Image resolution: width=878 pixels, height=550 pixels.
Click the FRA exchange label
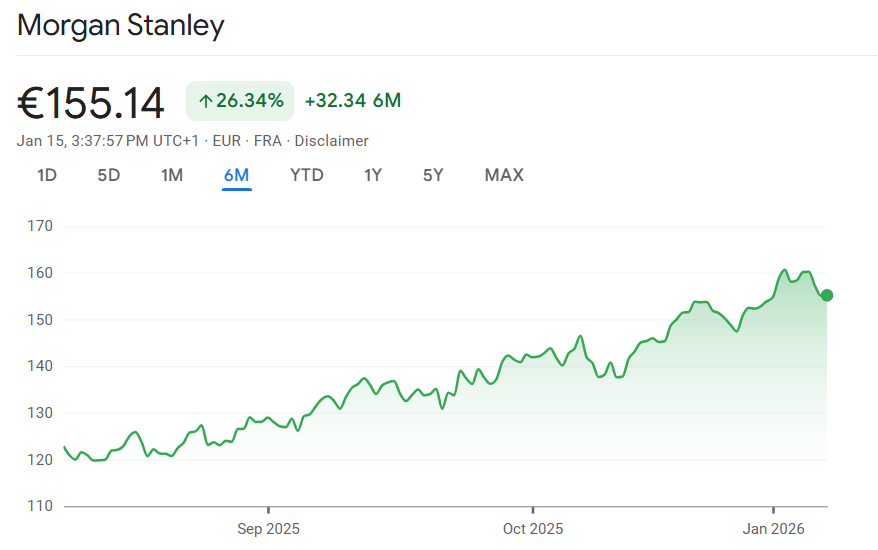coord(267,141)
